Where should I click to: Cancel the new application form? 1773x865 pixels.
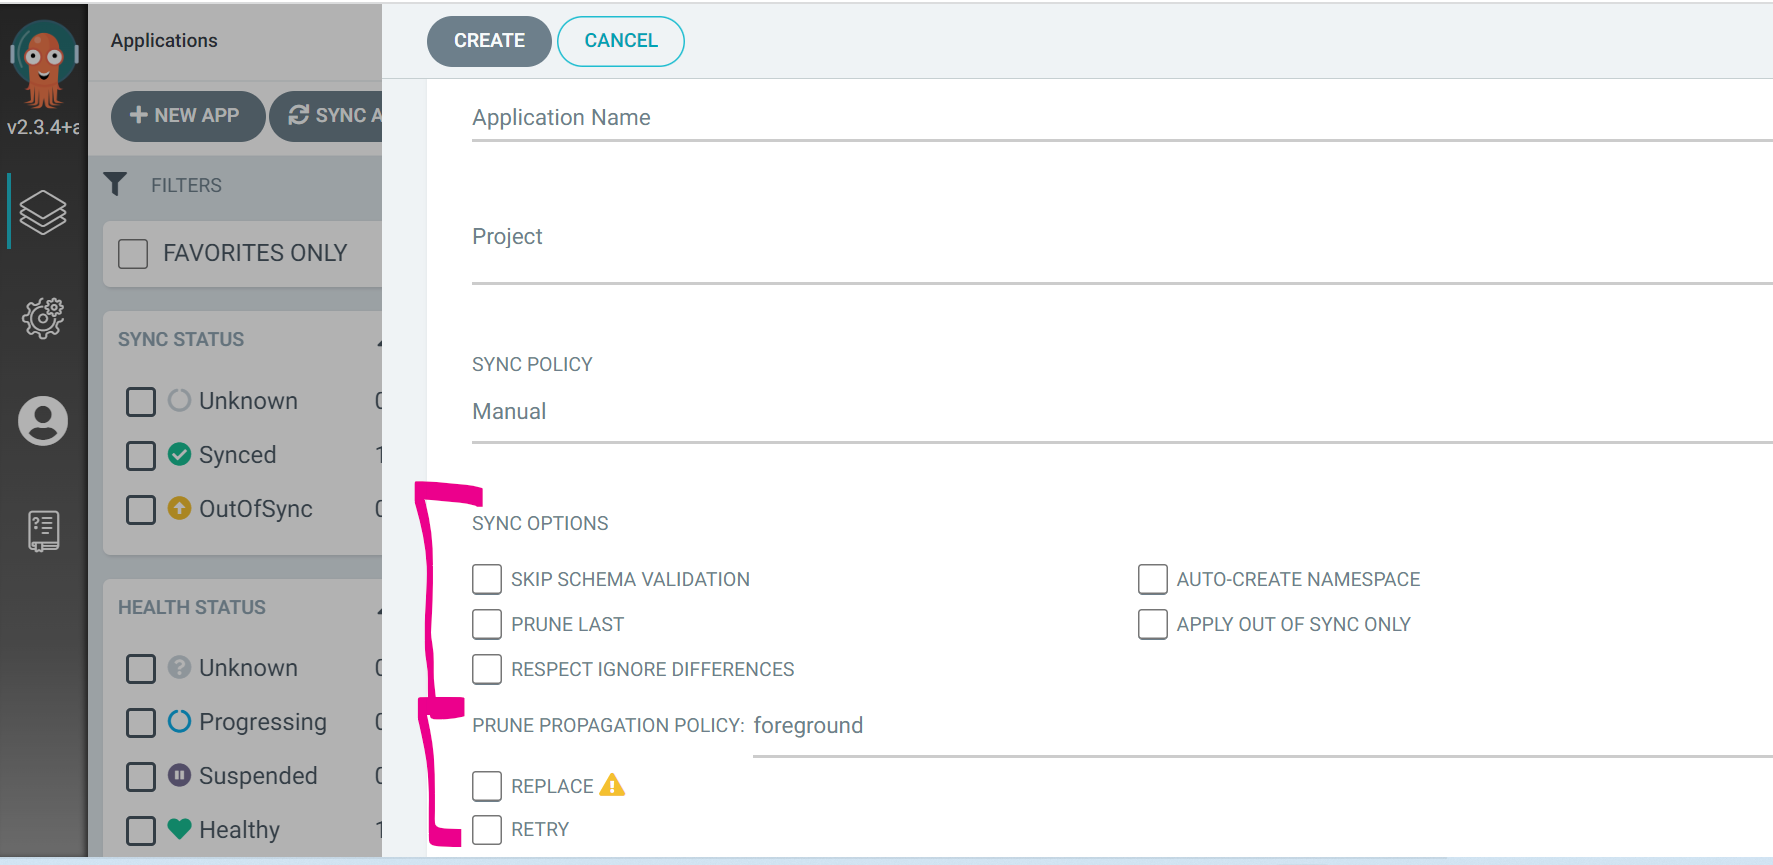[620, 41]
